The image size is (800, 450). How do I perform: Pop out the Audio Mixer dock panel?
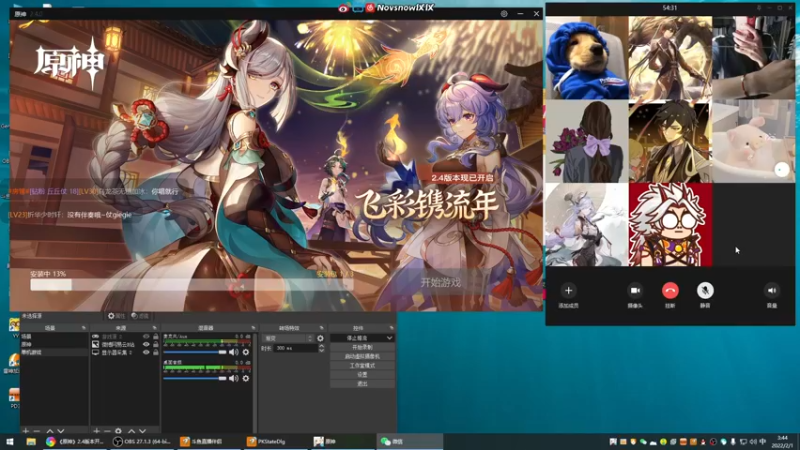point(253,328)
